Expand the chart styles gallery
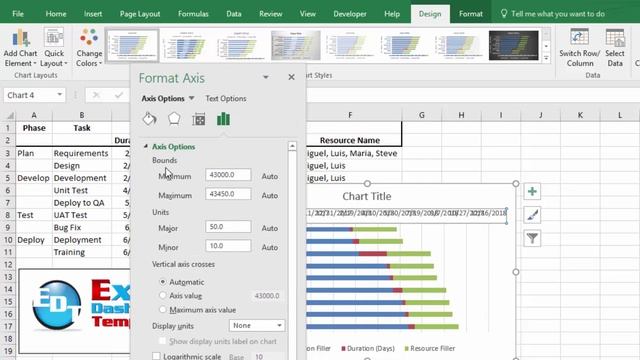The height and width of the screenshot is (360, 640). click(x=546, y=58)
